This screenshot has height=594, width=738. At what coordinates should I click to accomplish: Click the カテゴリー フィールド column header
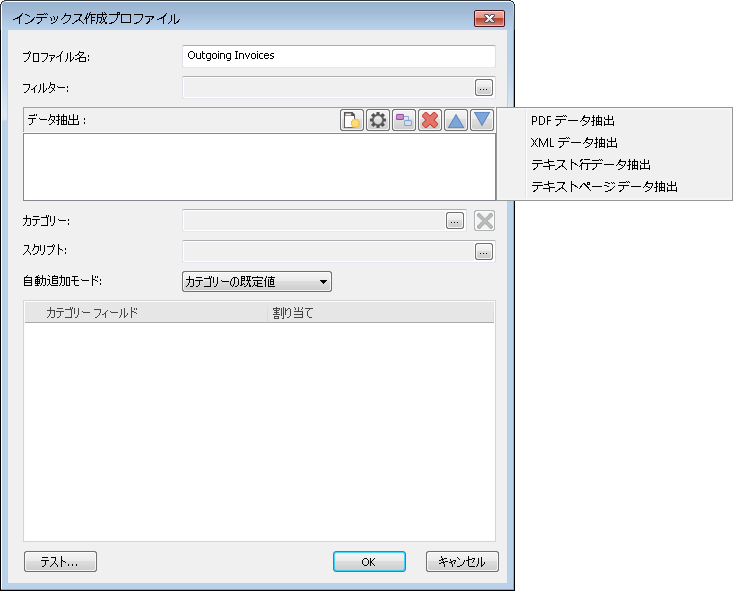(146, 313)
